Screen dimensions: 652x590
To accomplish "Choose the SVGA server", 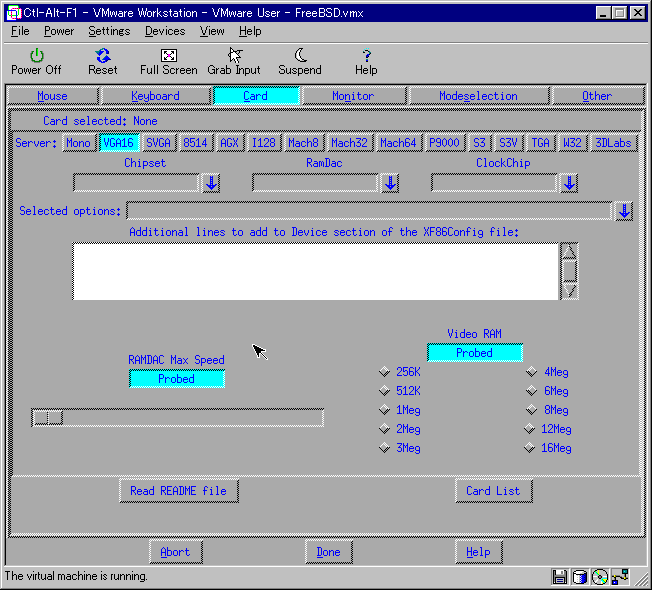I will coord(158,143).
